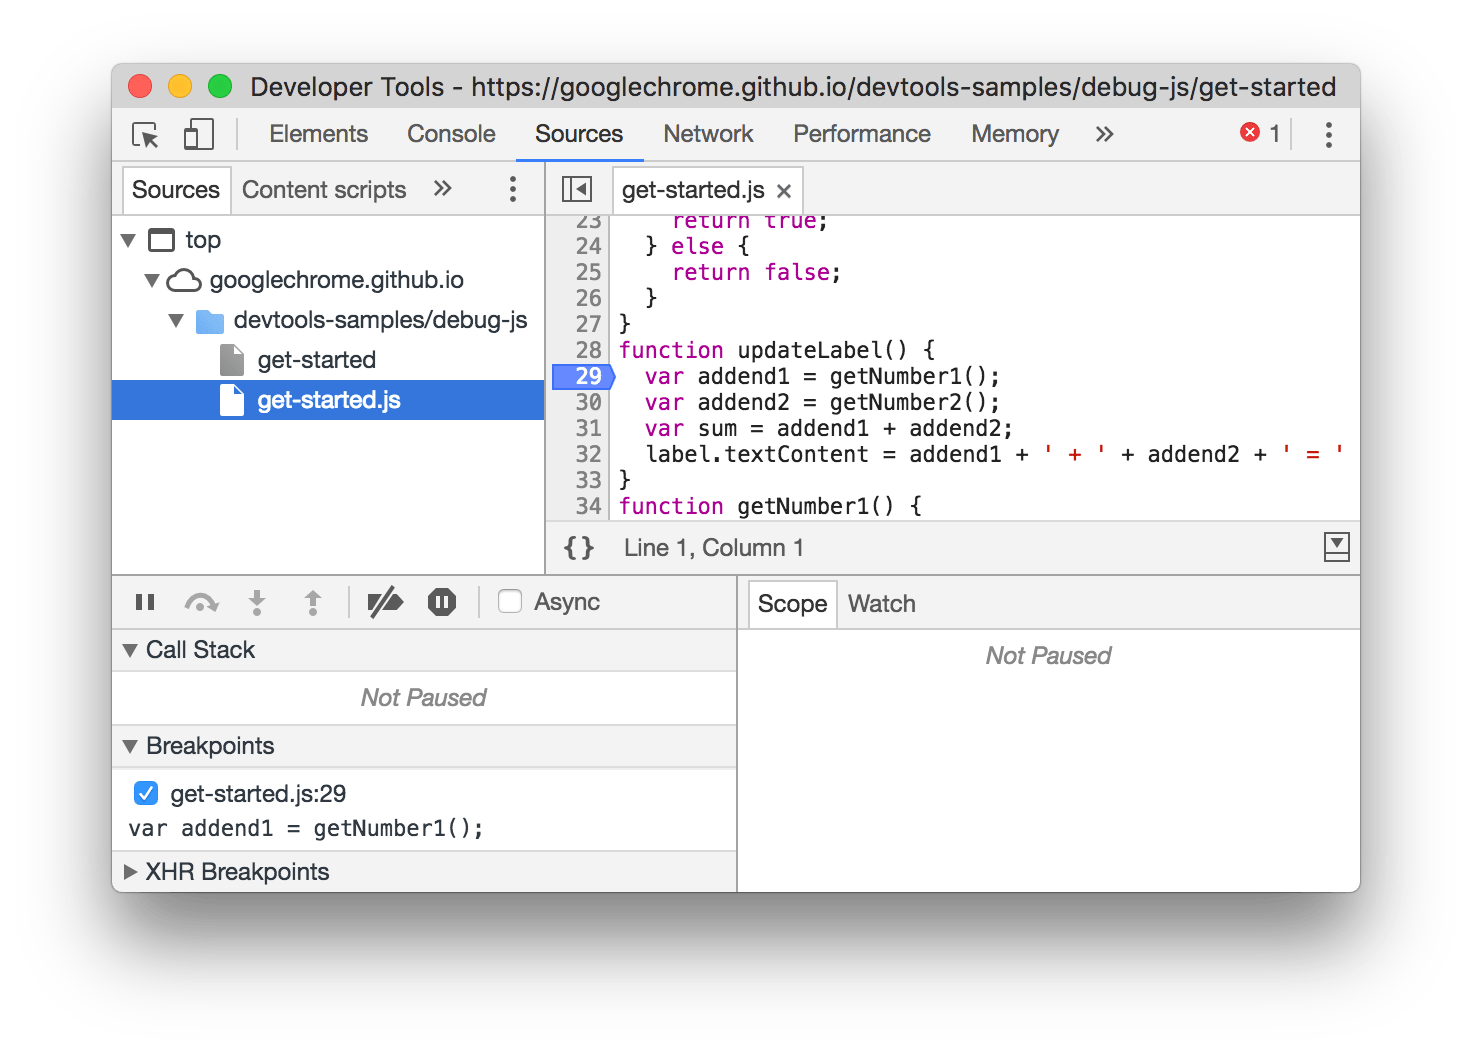This screenshot has height=1052, width=1472.
Task: Expand the XHR Breakpoints section
Action: (x=130, y=872)
